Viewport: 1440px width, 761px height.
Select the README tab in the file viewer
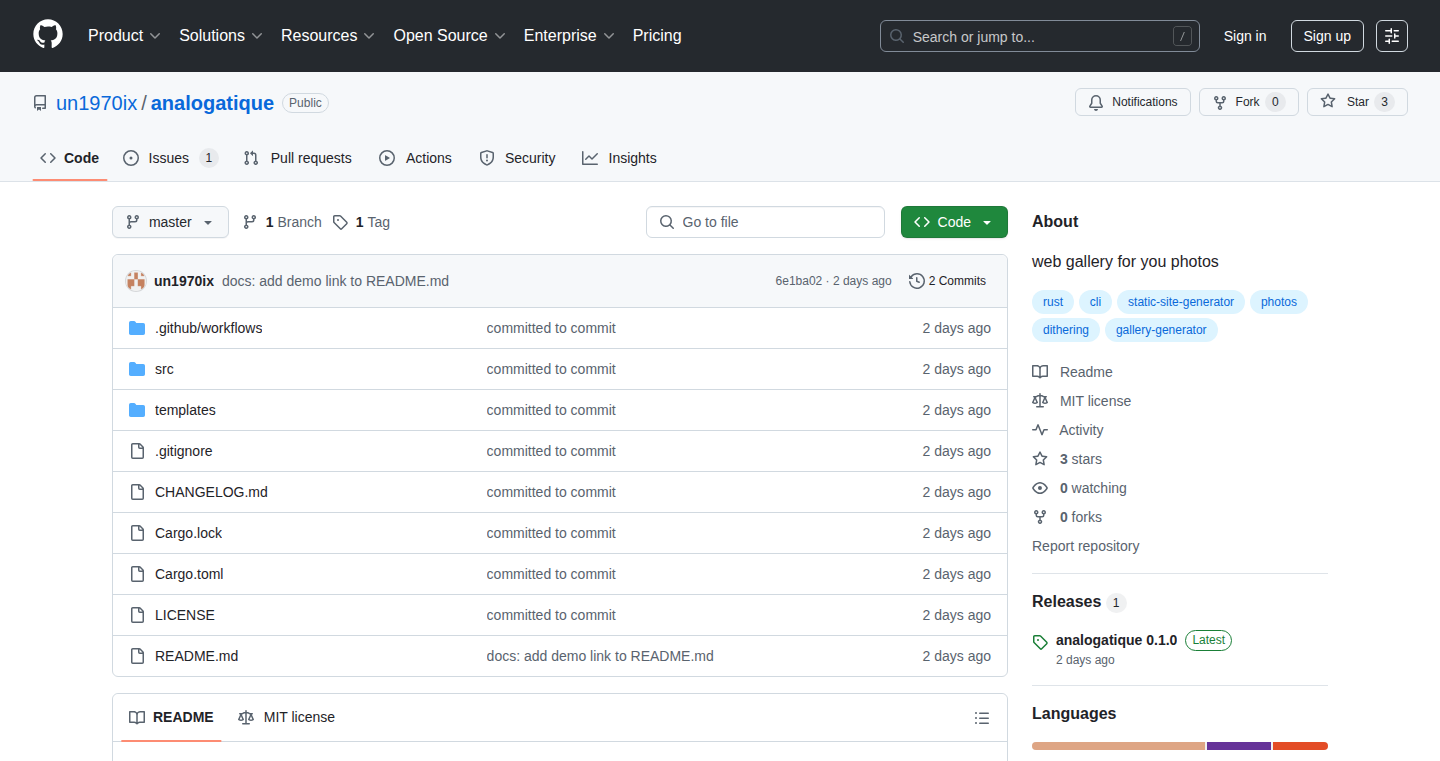(171, 717)
